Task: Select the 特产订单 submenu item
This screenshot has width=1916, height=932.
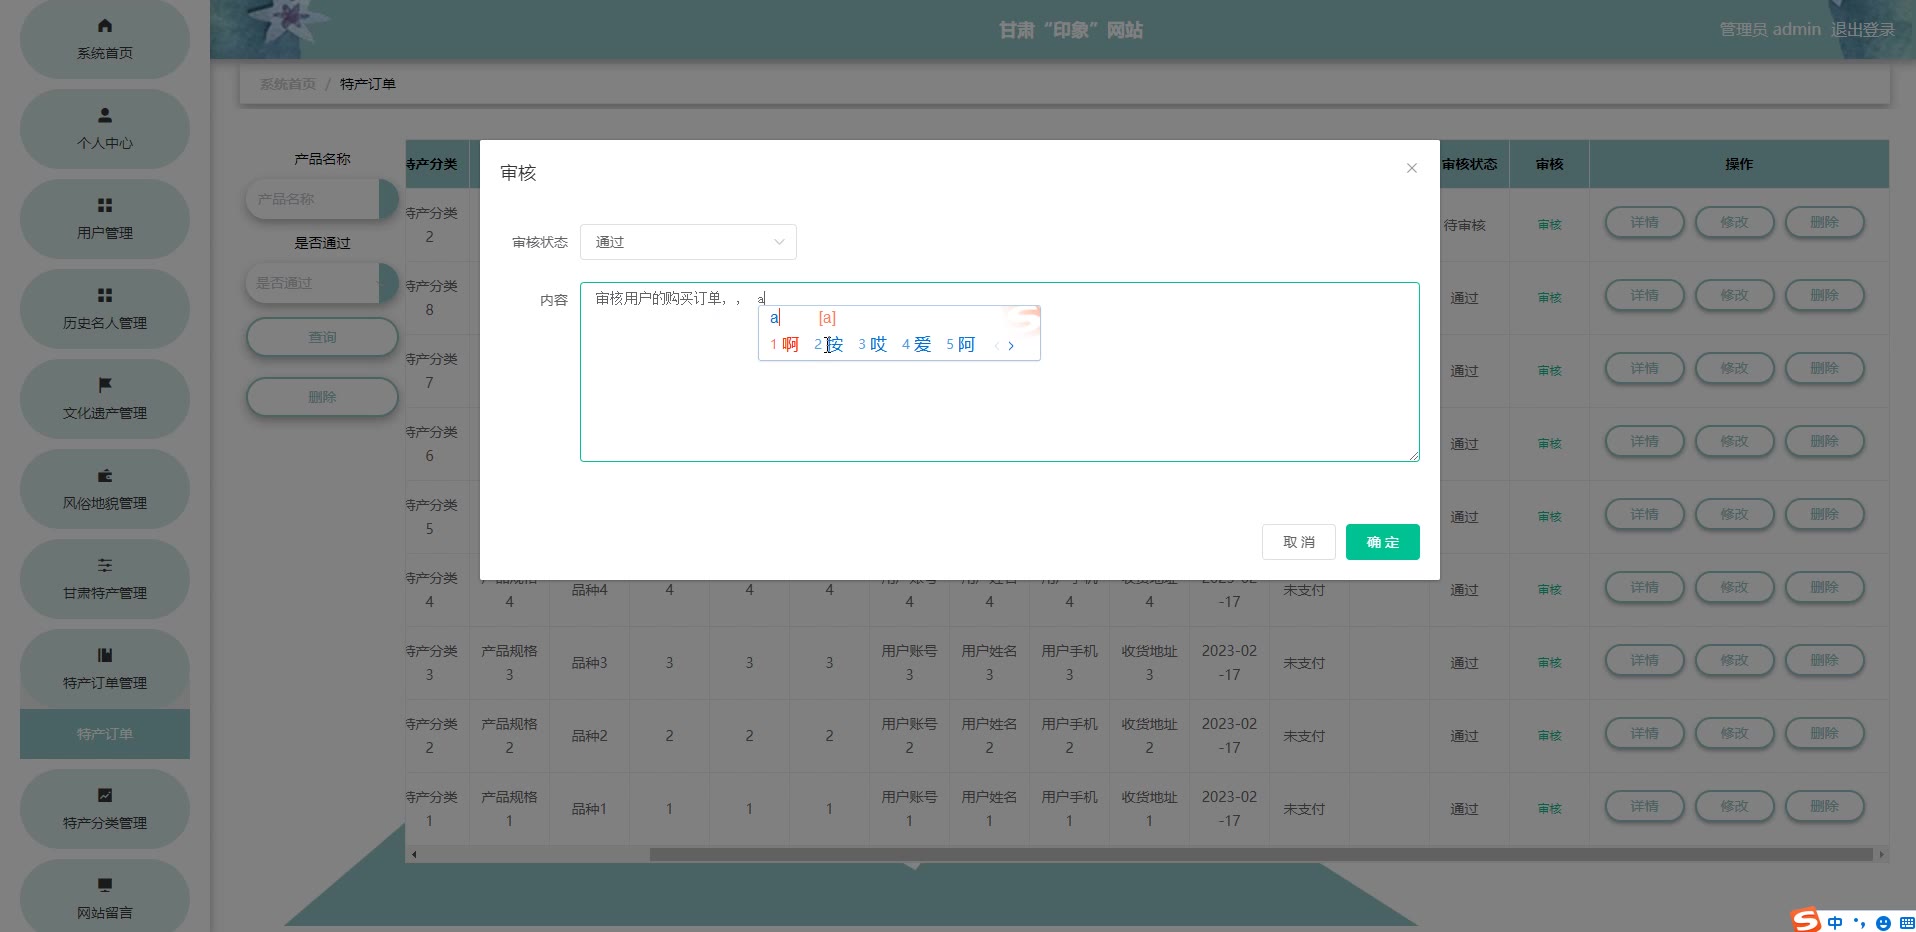Action: coord(105,734)
